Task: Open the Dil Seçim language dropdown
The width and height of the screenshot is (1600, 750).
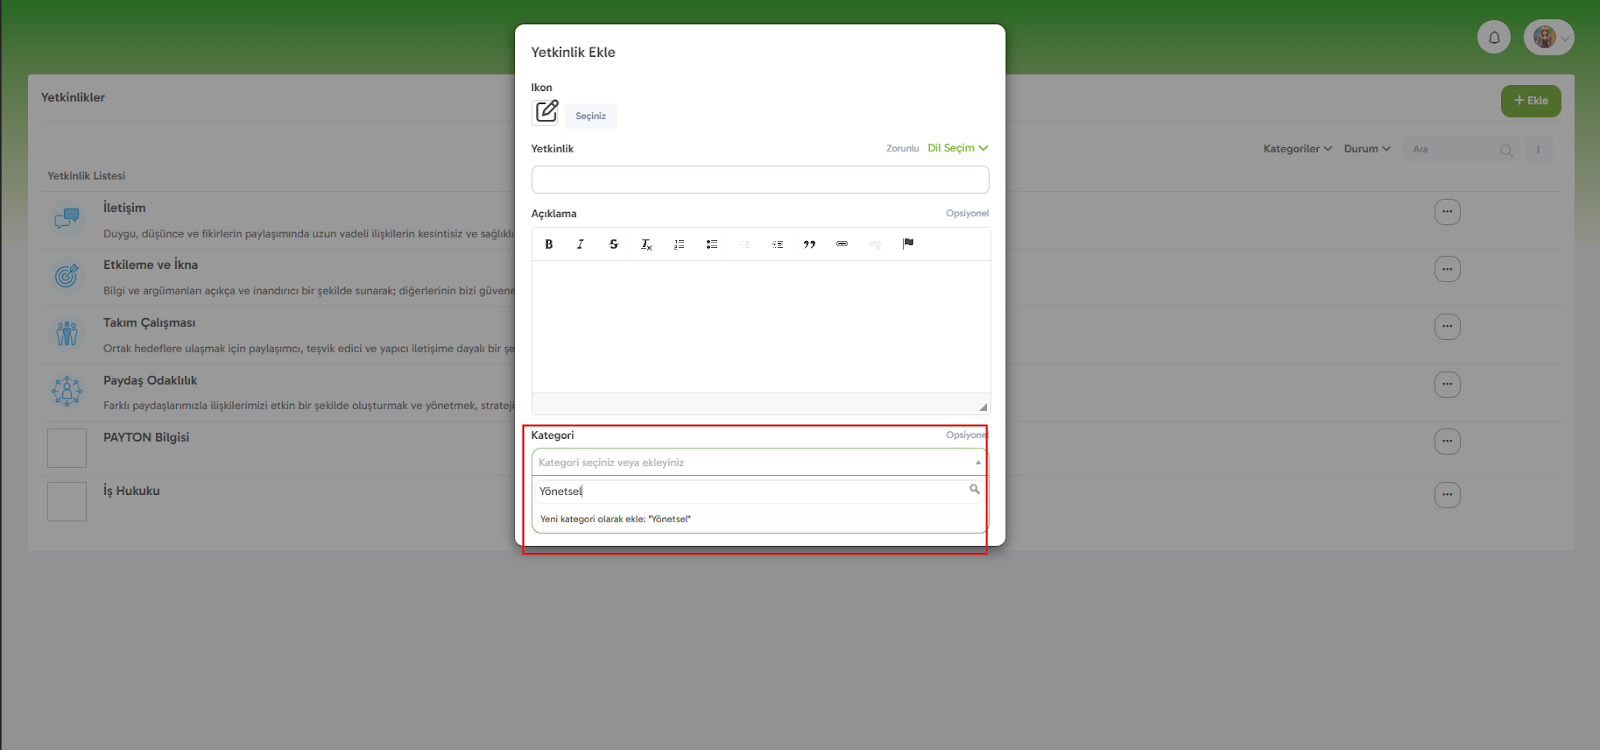Action: coord(957,148)
